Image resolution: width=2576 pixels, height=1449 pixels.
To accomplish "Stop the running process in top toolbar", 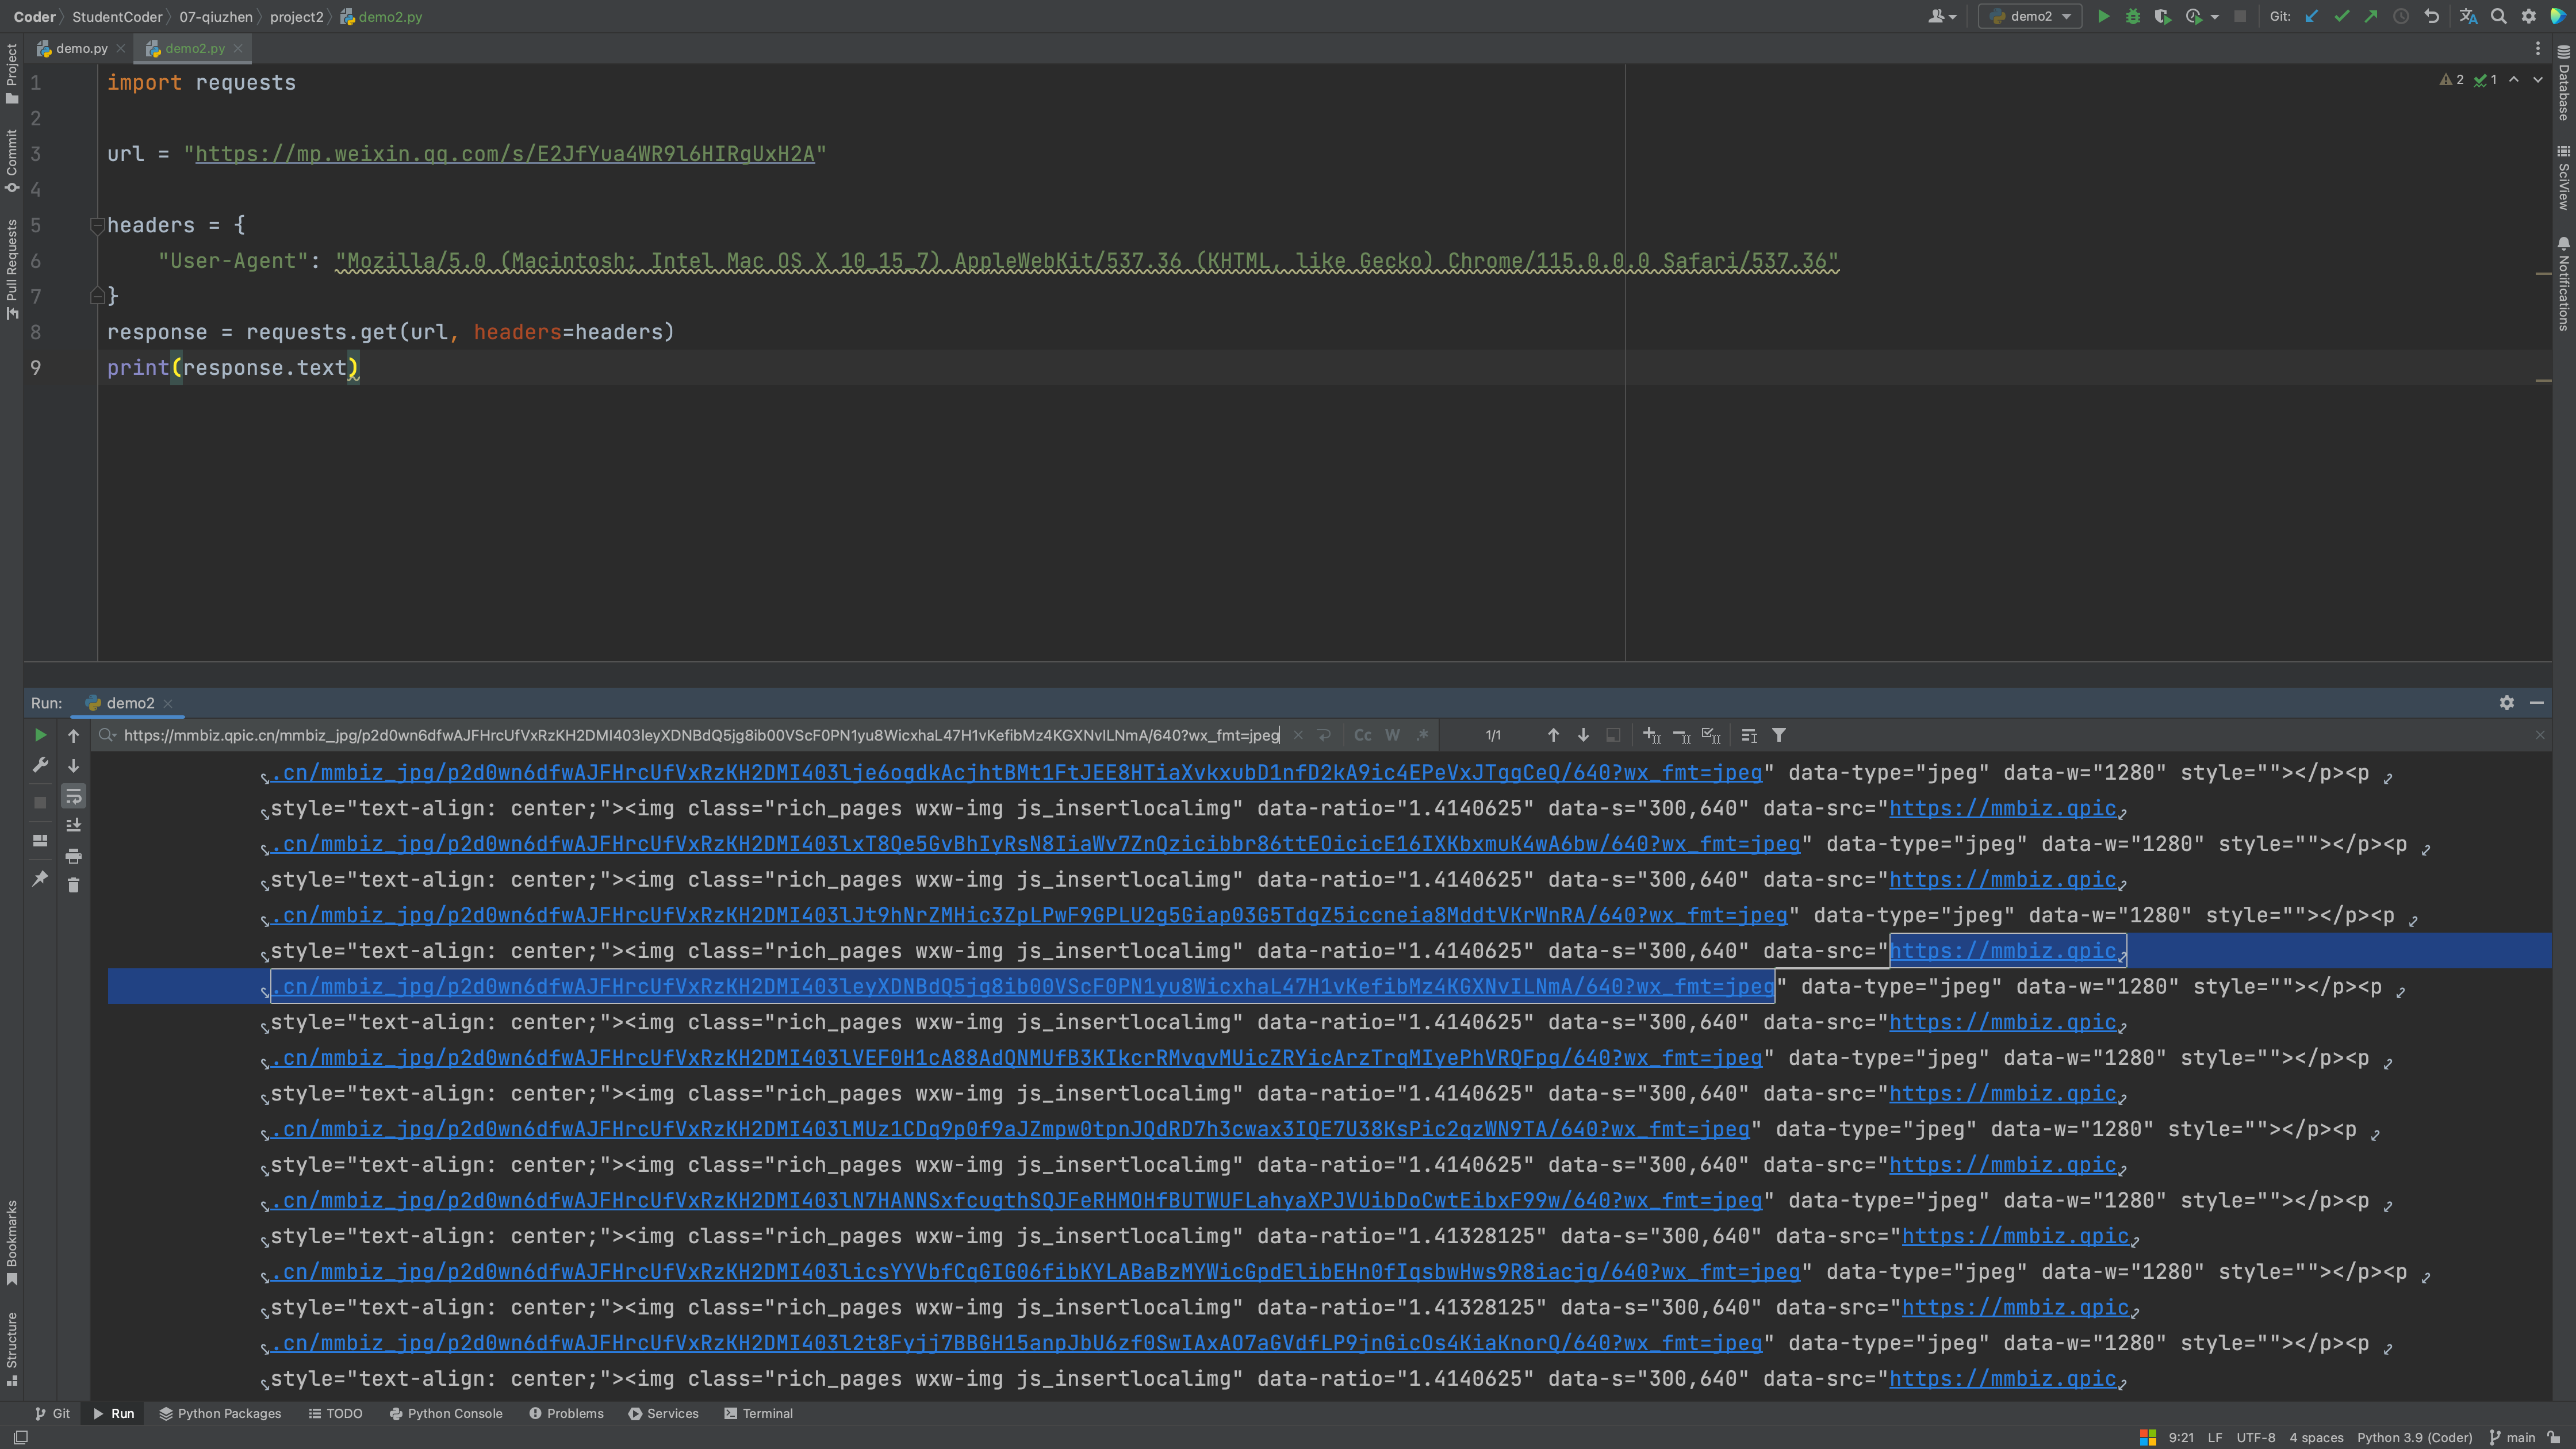I will tap(2240, 16).
